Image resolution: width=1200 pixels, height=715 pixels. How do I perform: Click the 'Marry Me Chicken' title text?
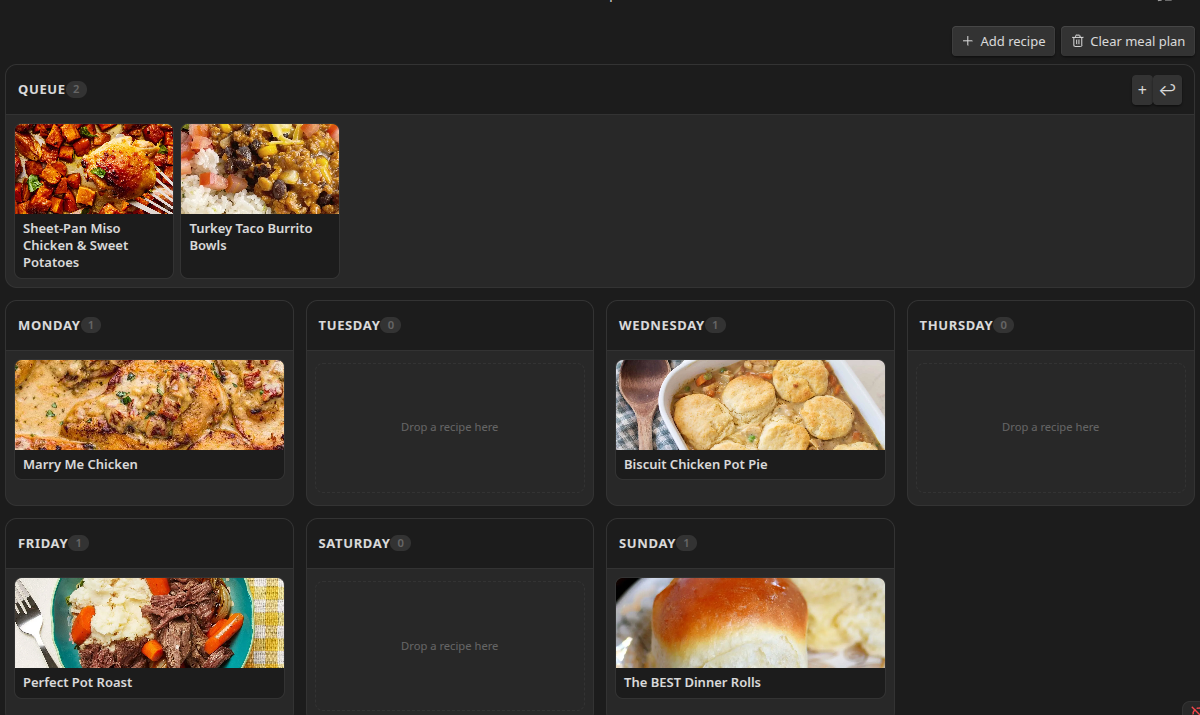tap(80, 465)
